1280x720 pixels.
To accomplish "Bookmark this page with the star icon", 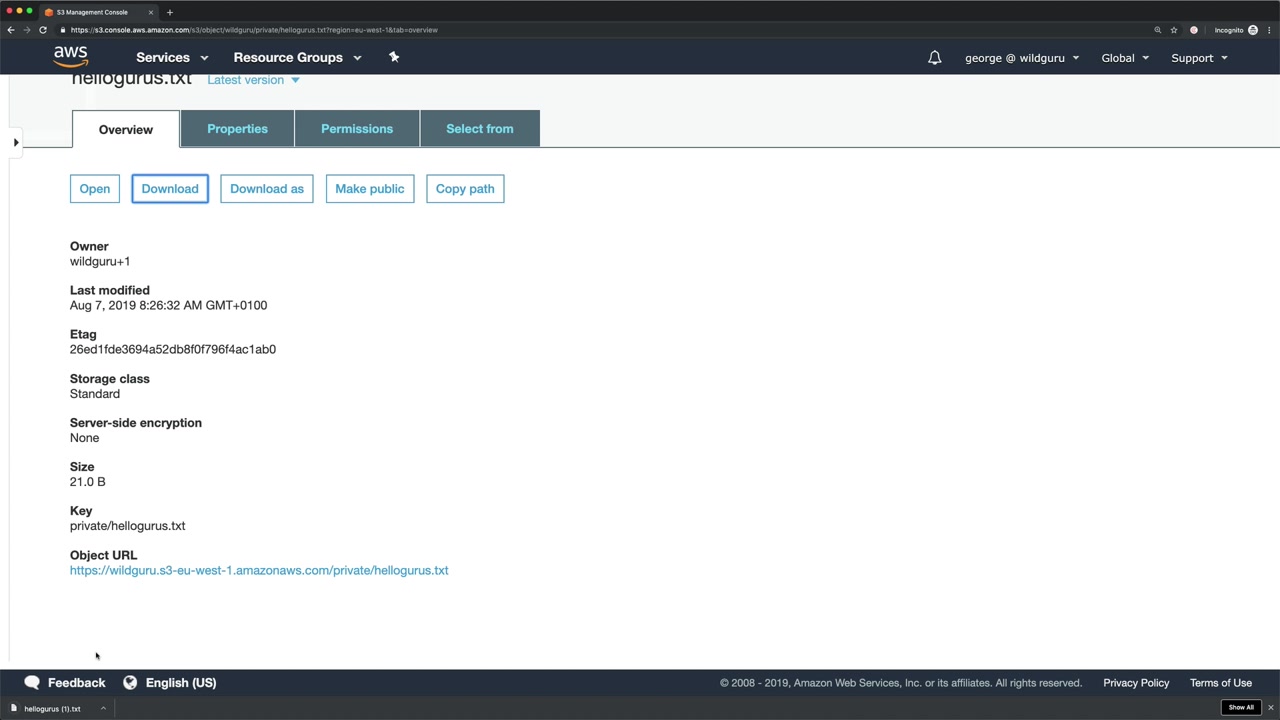I will click(1174, 30).
